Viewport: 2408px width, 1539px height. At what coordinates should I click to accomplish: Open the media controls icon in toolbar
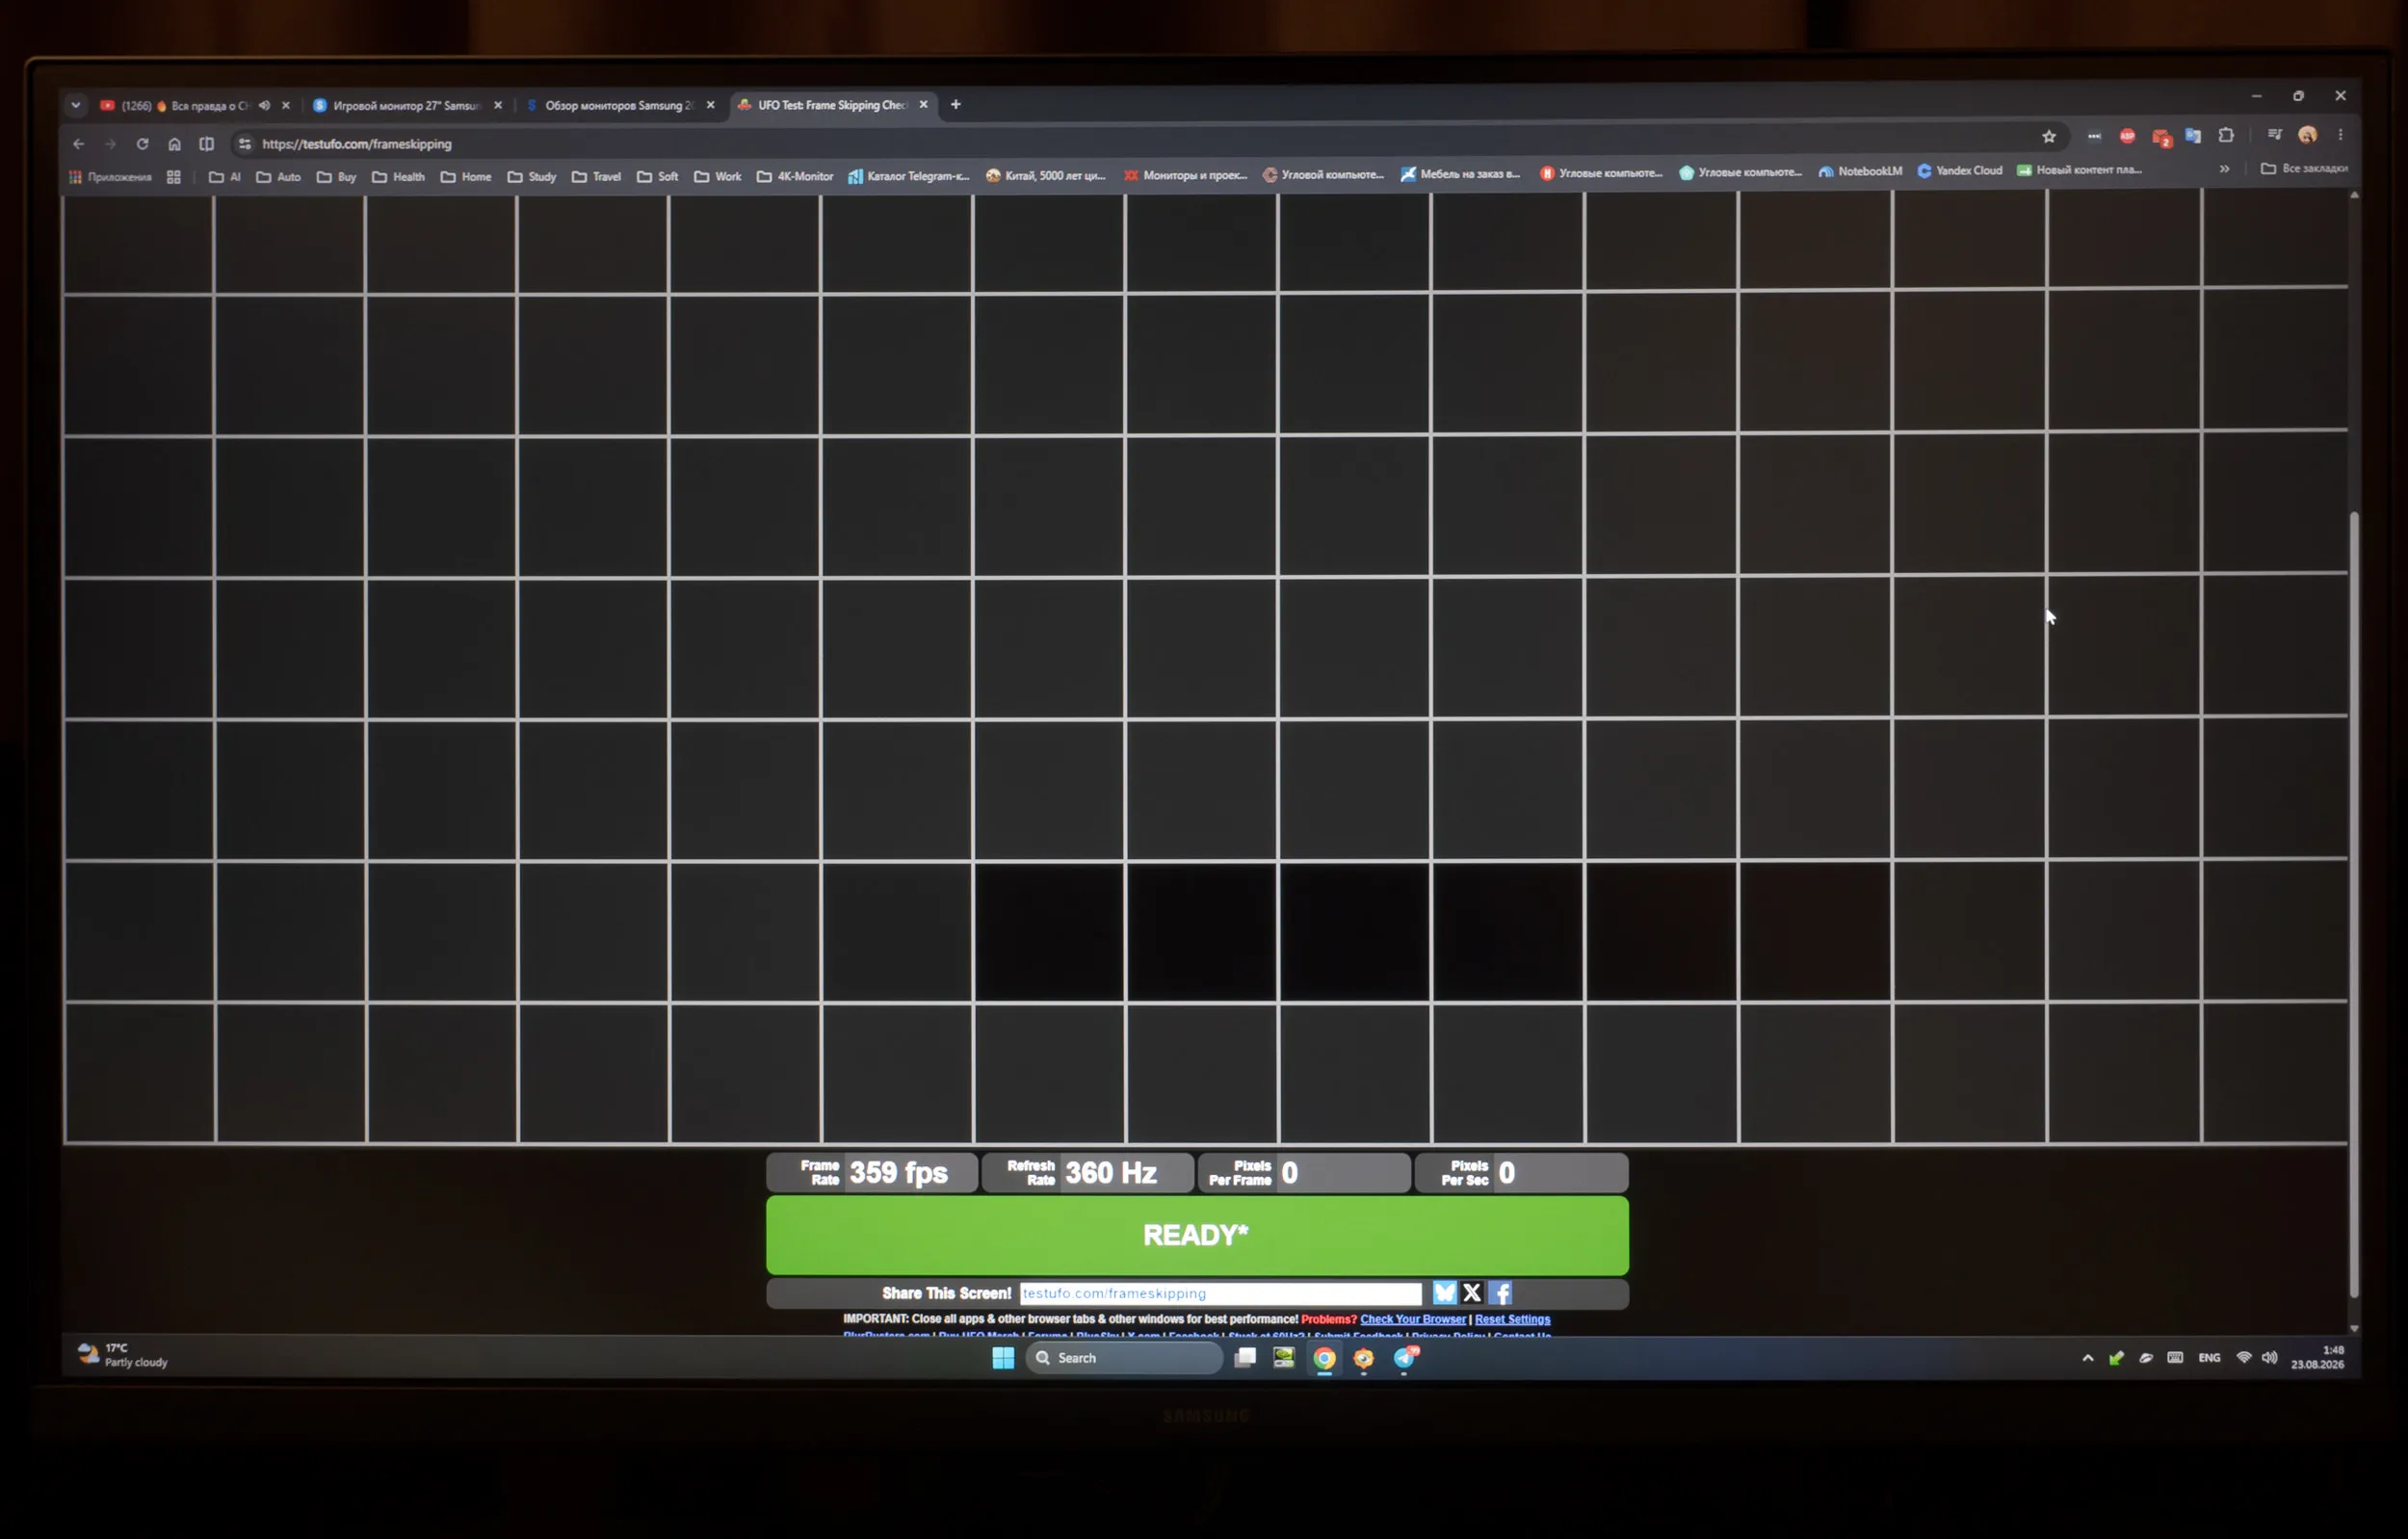[2275, 134]
